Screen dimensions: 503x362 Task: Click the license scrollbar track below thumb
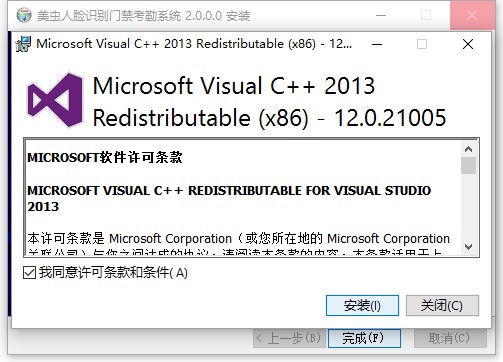tap(468, 207)
